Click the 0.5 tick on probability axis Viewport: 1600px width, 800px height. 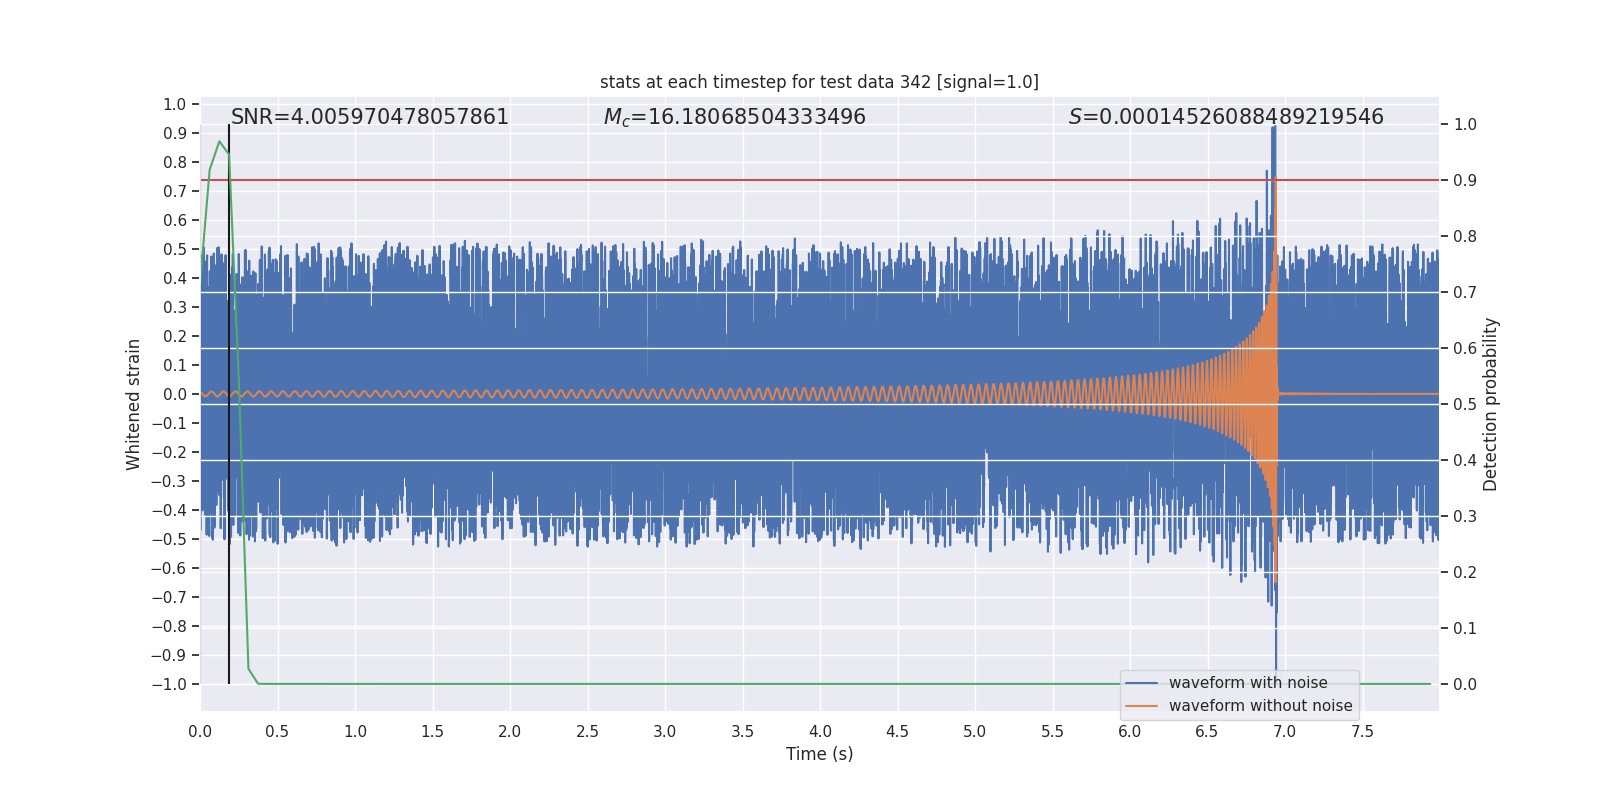pos(1465,405)
